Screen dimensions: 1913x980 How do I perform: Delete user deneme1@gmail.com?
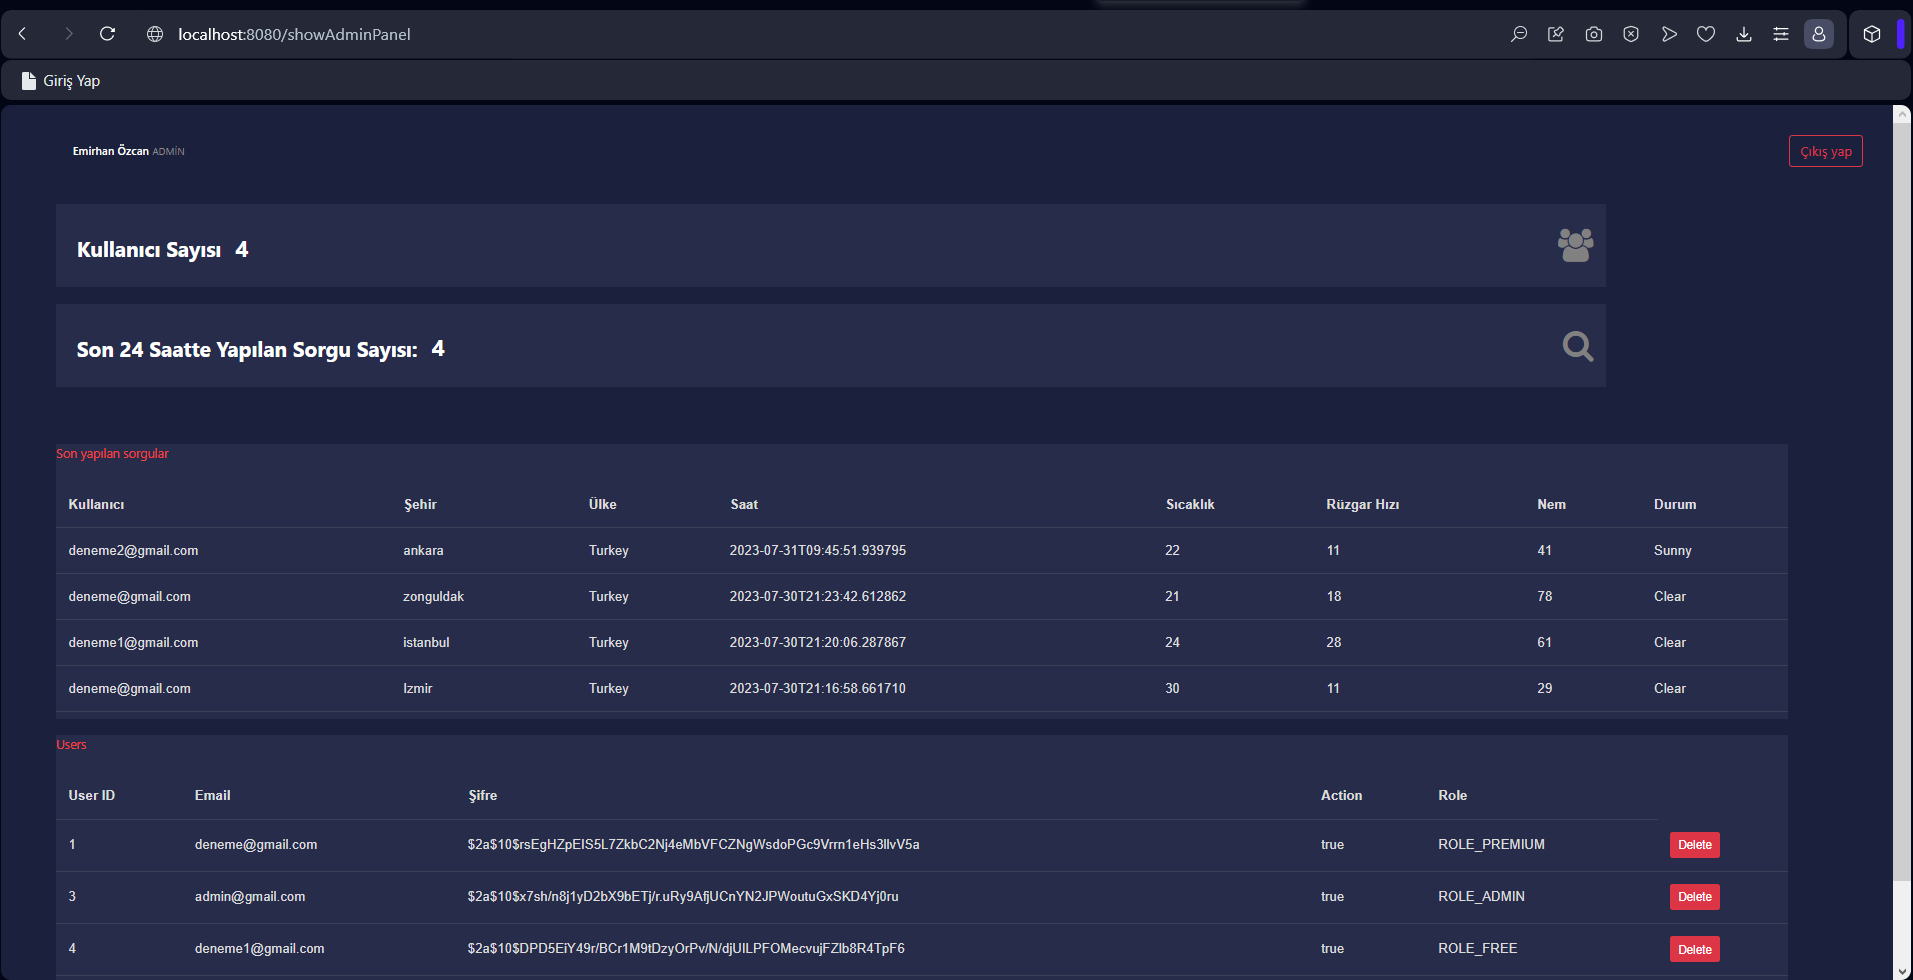tap(1694, 949)
